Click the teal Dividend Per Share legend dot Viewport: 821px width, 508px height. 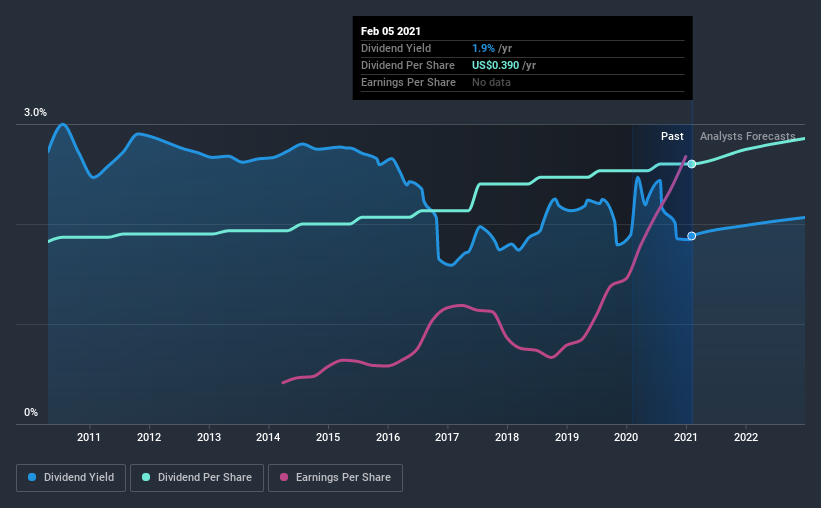(146, 477)
